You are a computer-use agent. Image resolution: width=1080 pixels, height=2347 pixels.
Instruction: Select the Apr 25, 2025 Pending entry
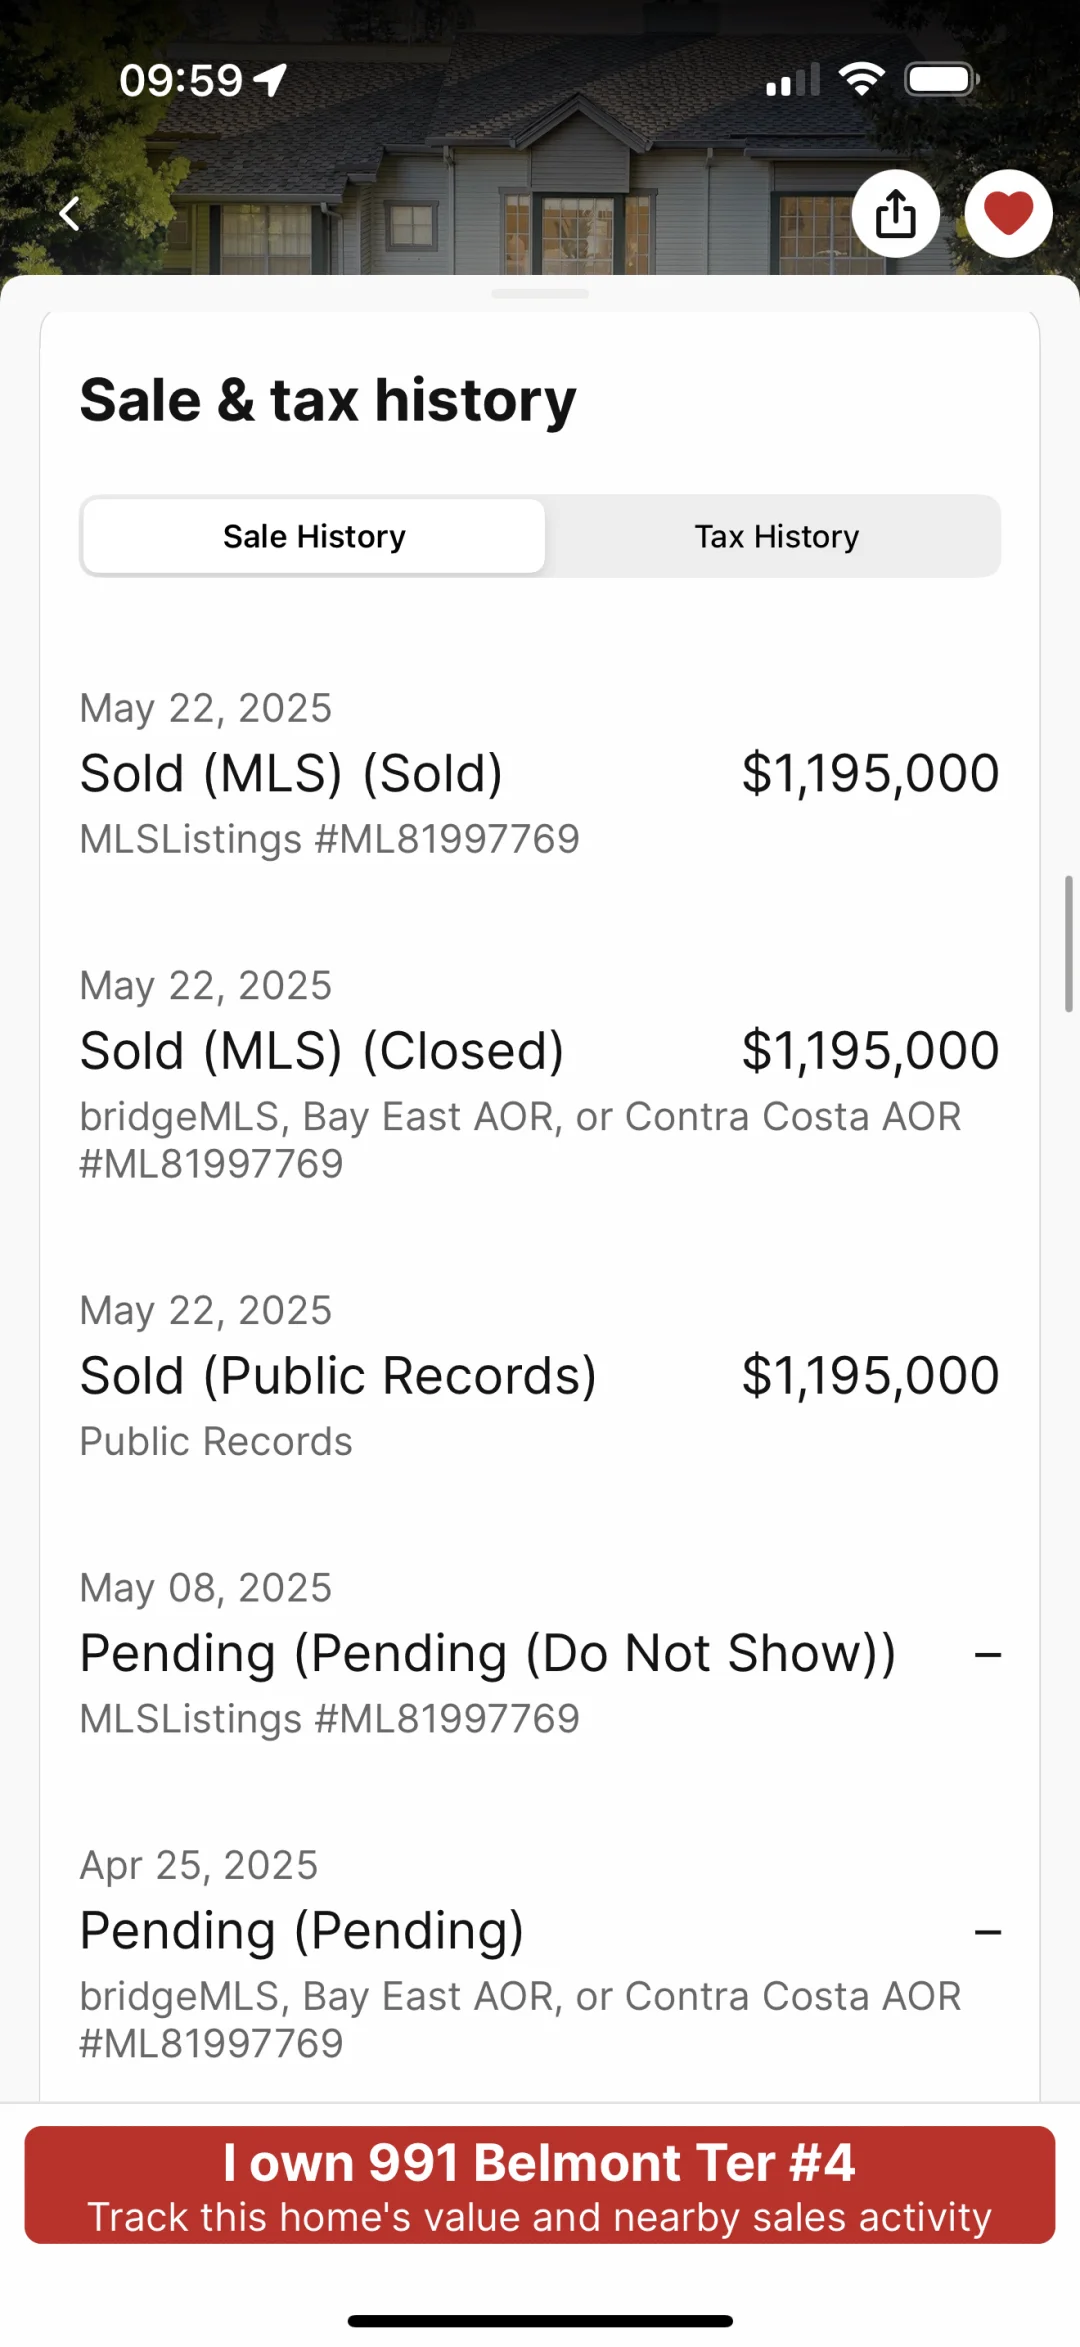click(x=540, y=1954)
